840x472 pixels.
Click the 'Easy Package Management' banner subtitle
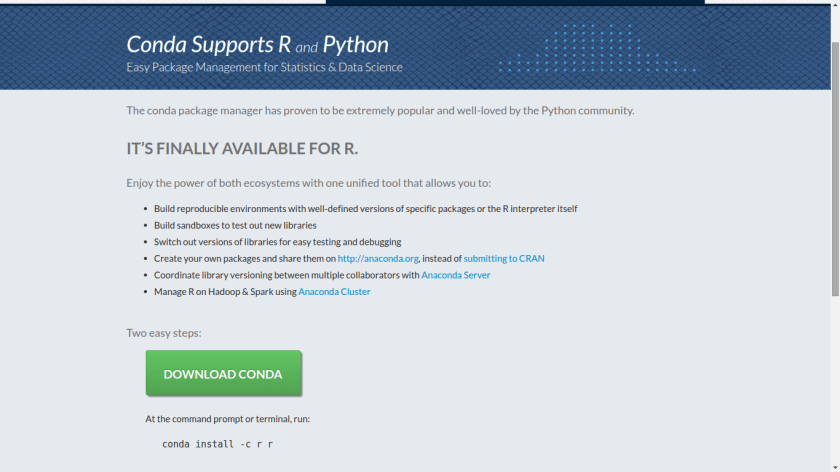pyautogui.click(x=264, y=68)
